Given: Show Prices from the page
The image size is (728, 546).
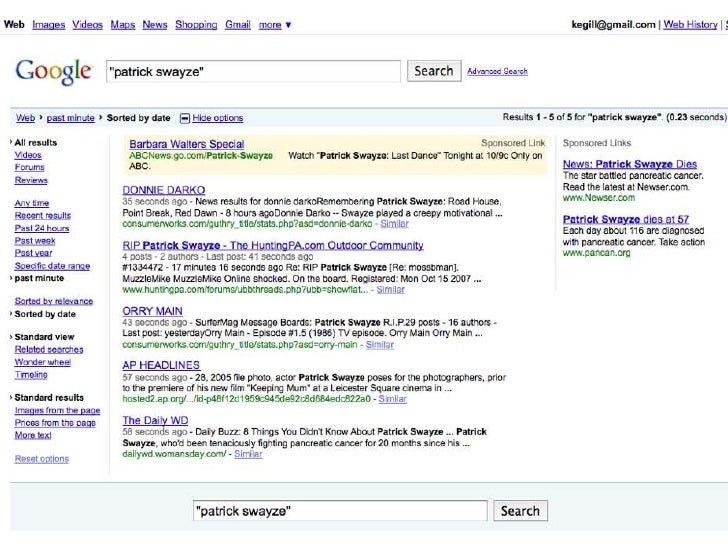Looking at the screenshot, I should click(x=55, y=423).
